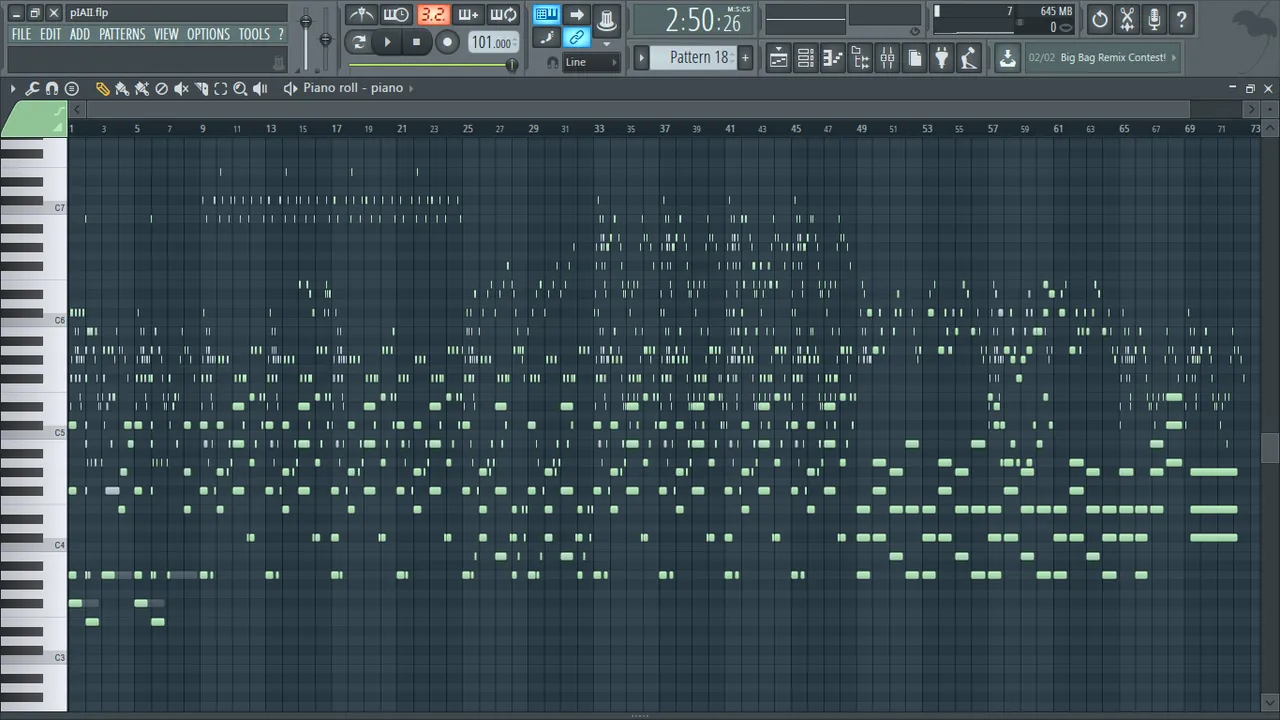Image resolution: width=1280 pixels, height=720 pixels.
Task: Click the Pattern 18 stepper arrows
Action: point(733,58)
